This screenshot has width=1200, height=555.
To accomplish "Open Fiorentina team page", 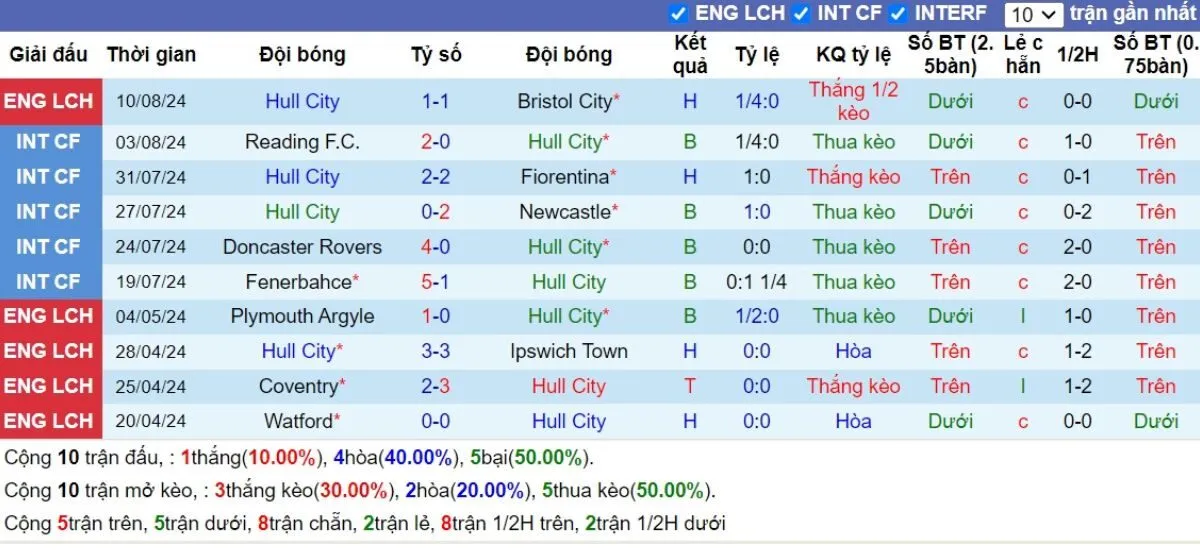I will tap(565, 177).
